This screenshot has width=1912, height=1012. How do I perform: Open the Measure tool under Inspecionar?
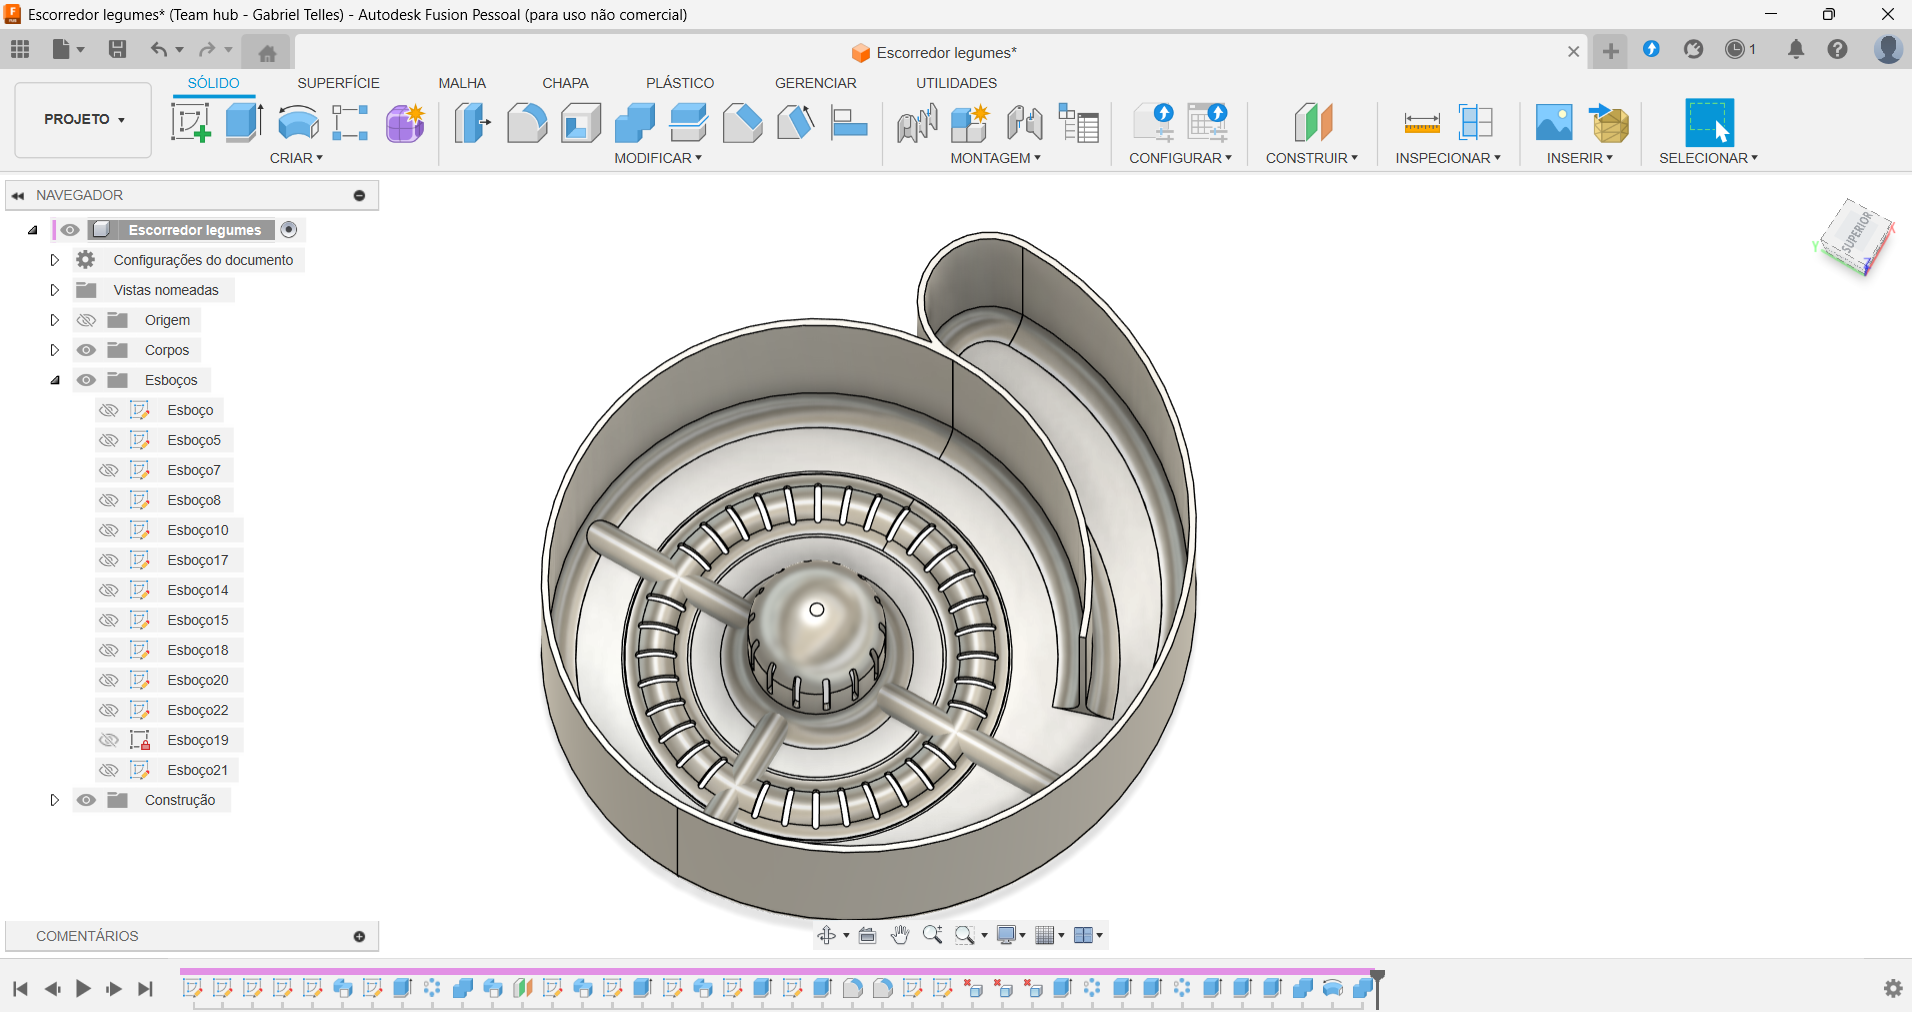click(x=1421, y=123)
